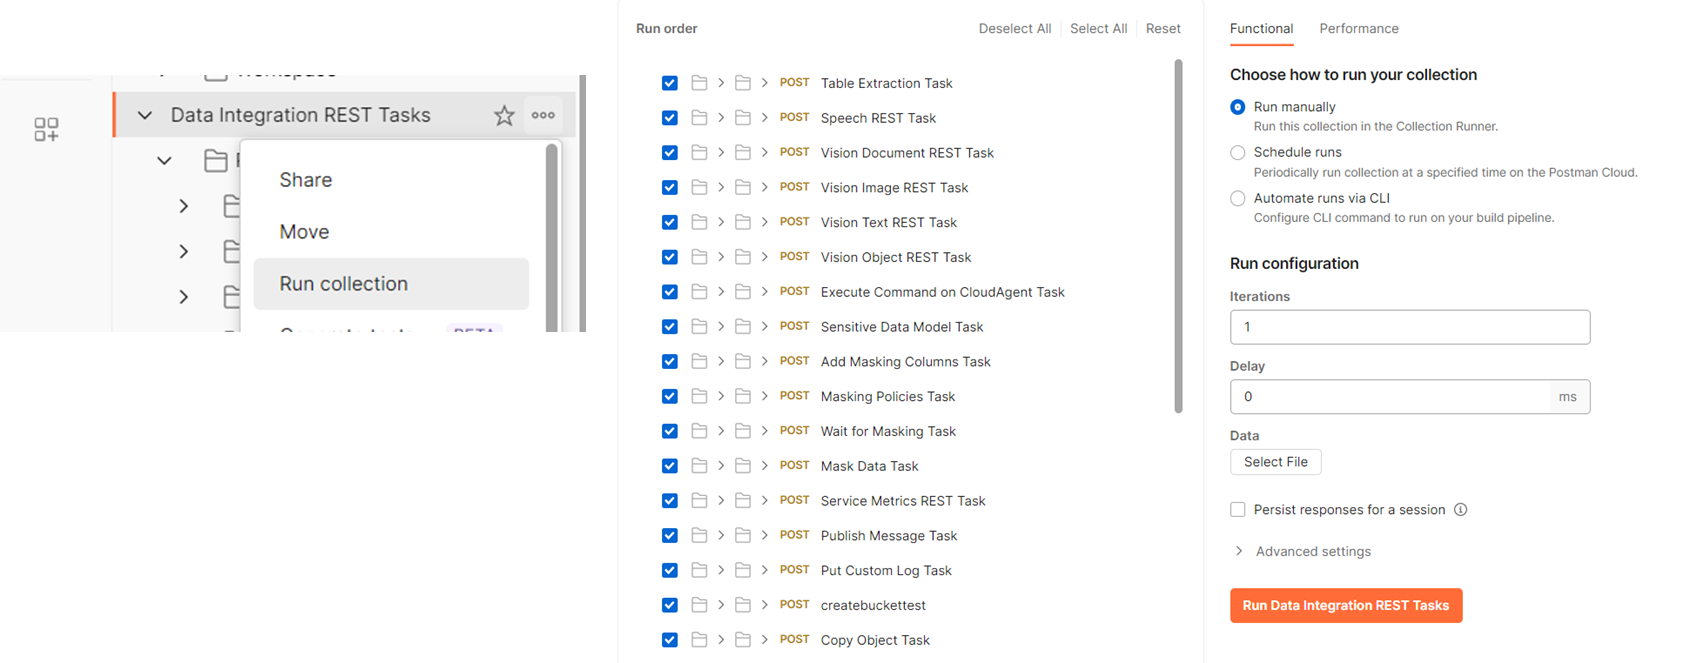Click the first folder icon in Masking Policies Task row
The width and height of the screenshot is (1683, 663).
click(x=699, y=396)
